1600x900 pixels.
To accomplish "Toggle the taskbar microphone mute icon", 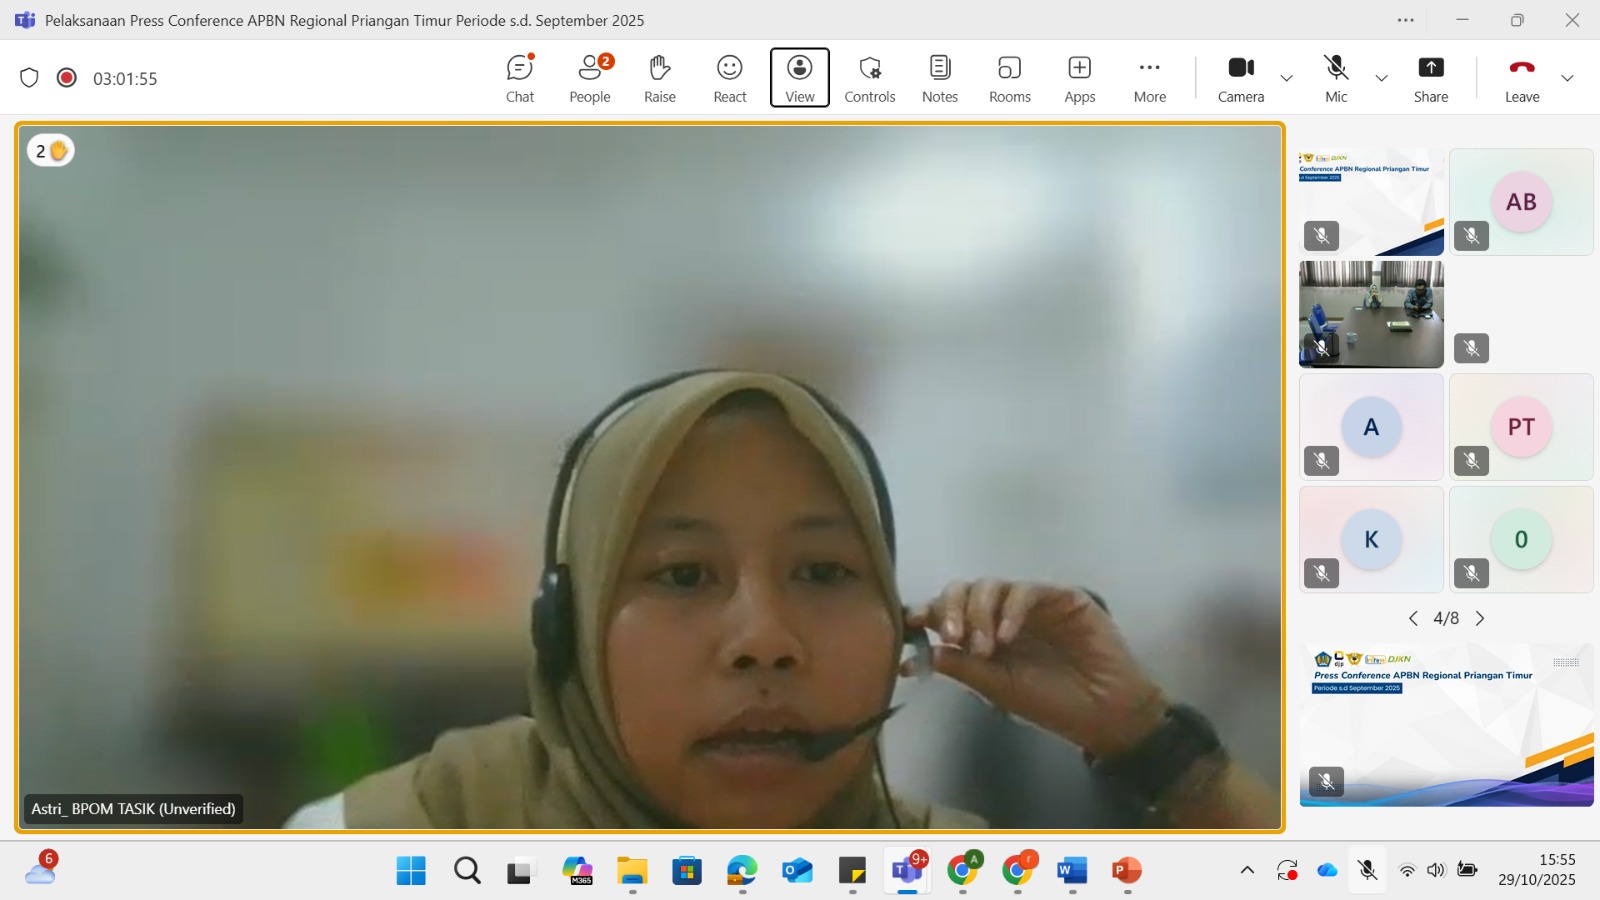I will 1367,870.
